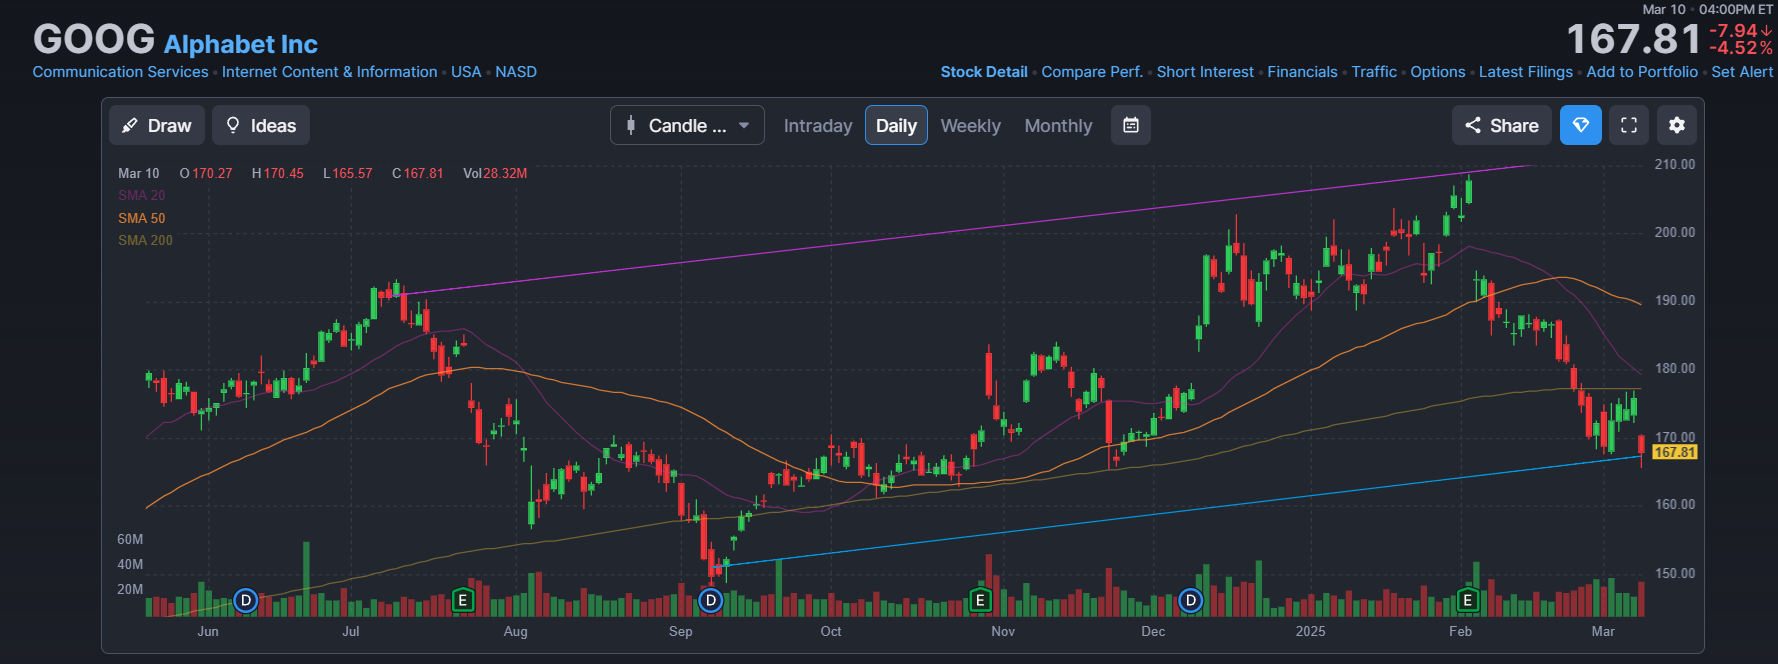Click the yellow 167.81 price label on axis
The width and height of the screenshot is (1778, 664).
[x=1674, y=452]
